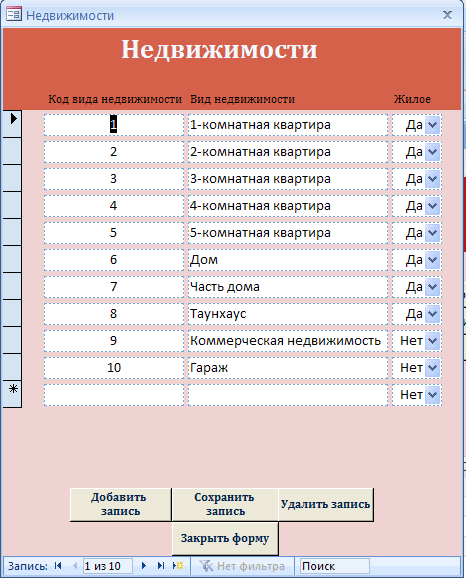Click Удалить запись button
Screen dimensions: 466x578
(x=326, y=505)
